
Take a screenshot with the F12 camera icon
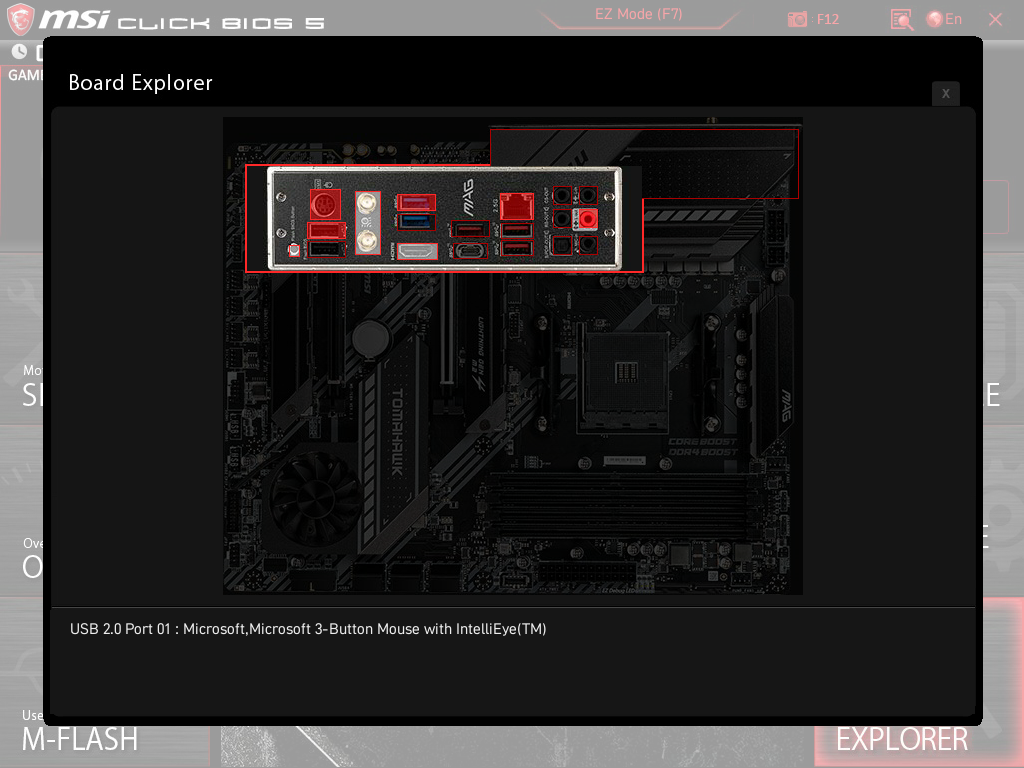point(797,19)
